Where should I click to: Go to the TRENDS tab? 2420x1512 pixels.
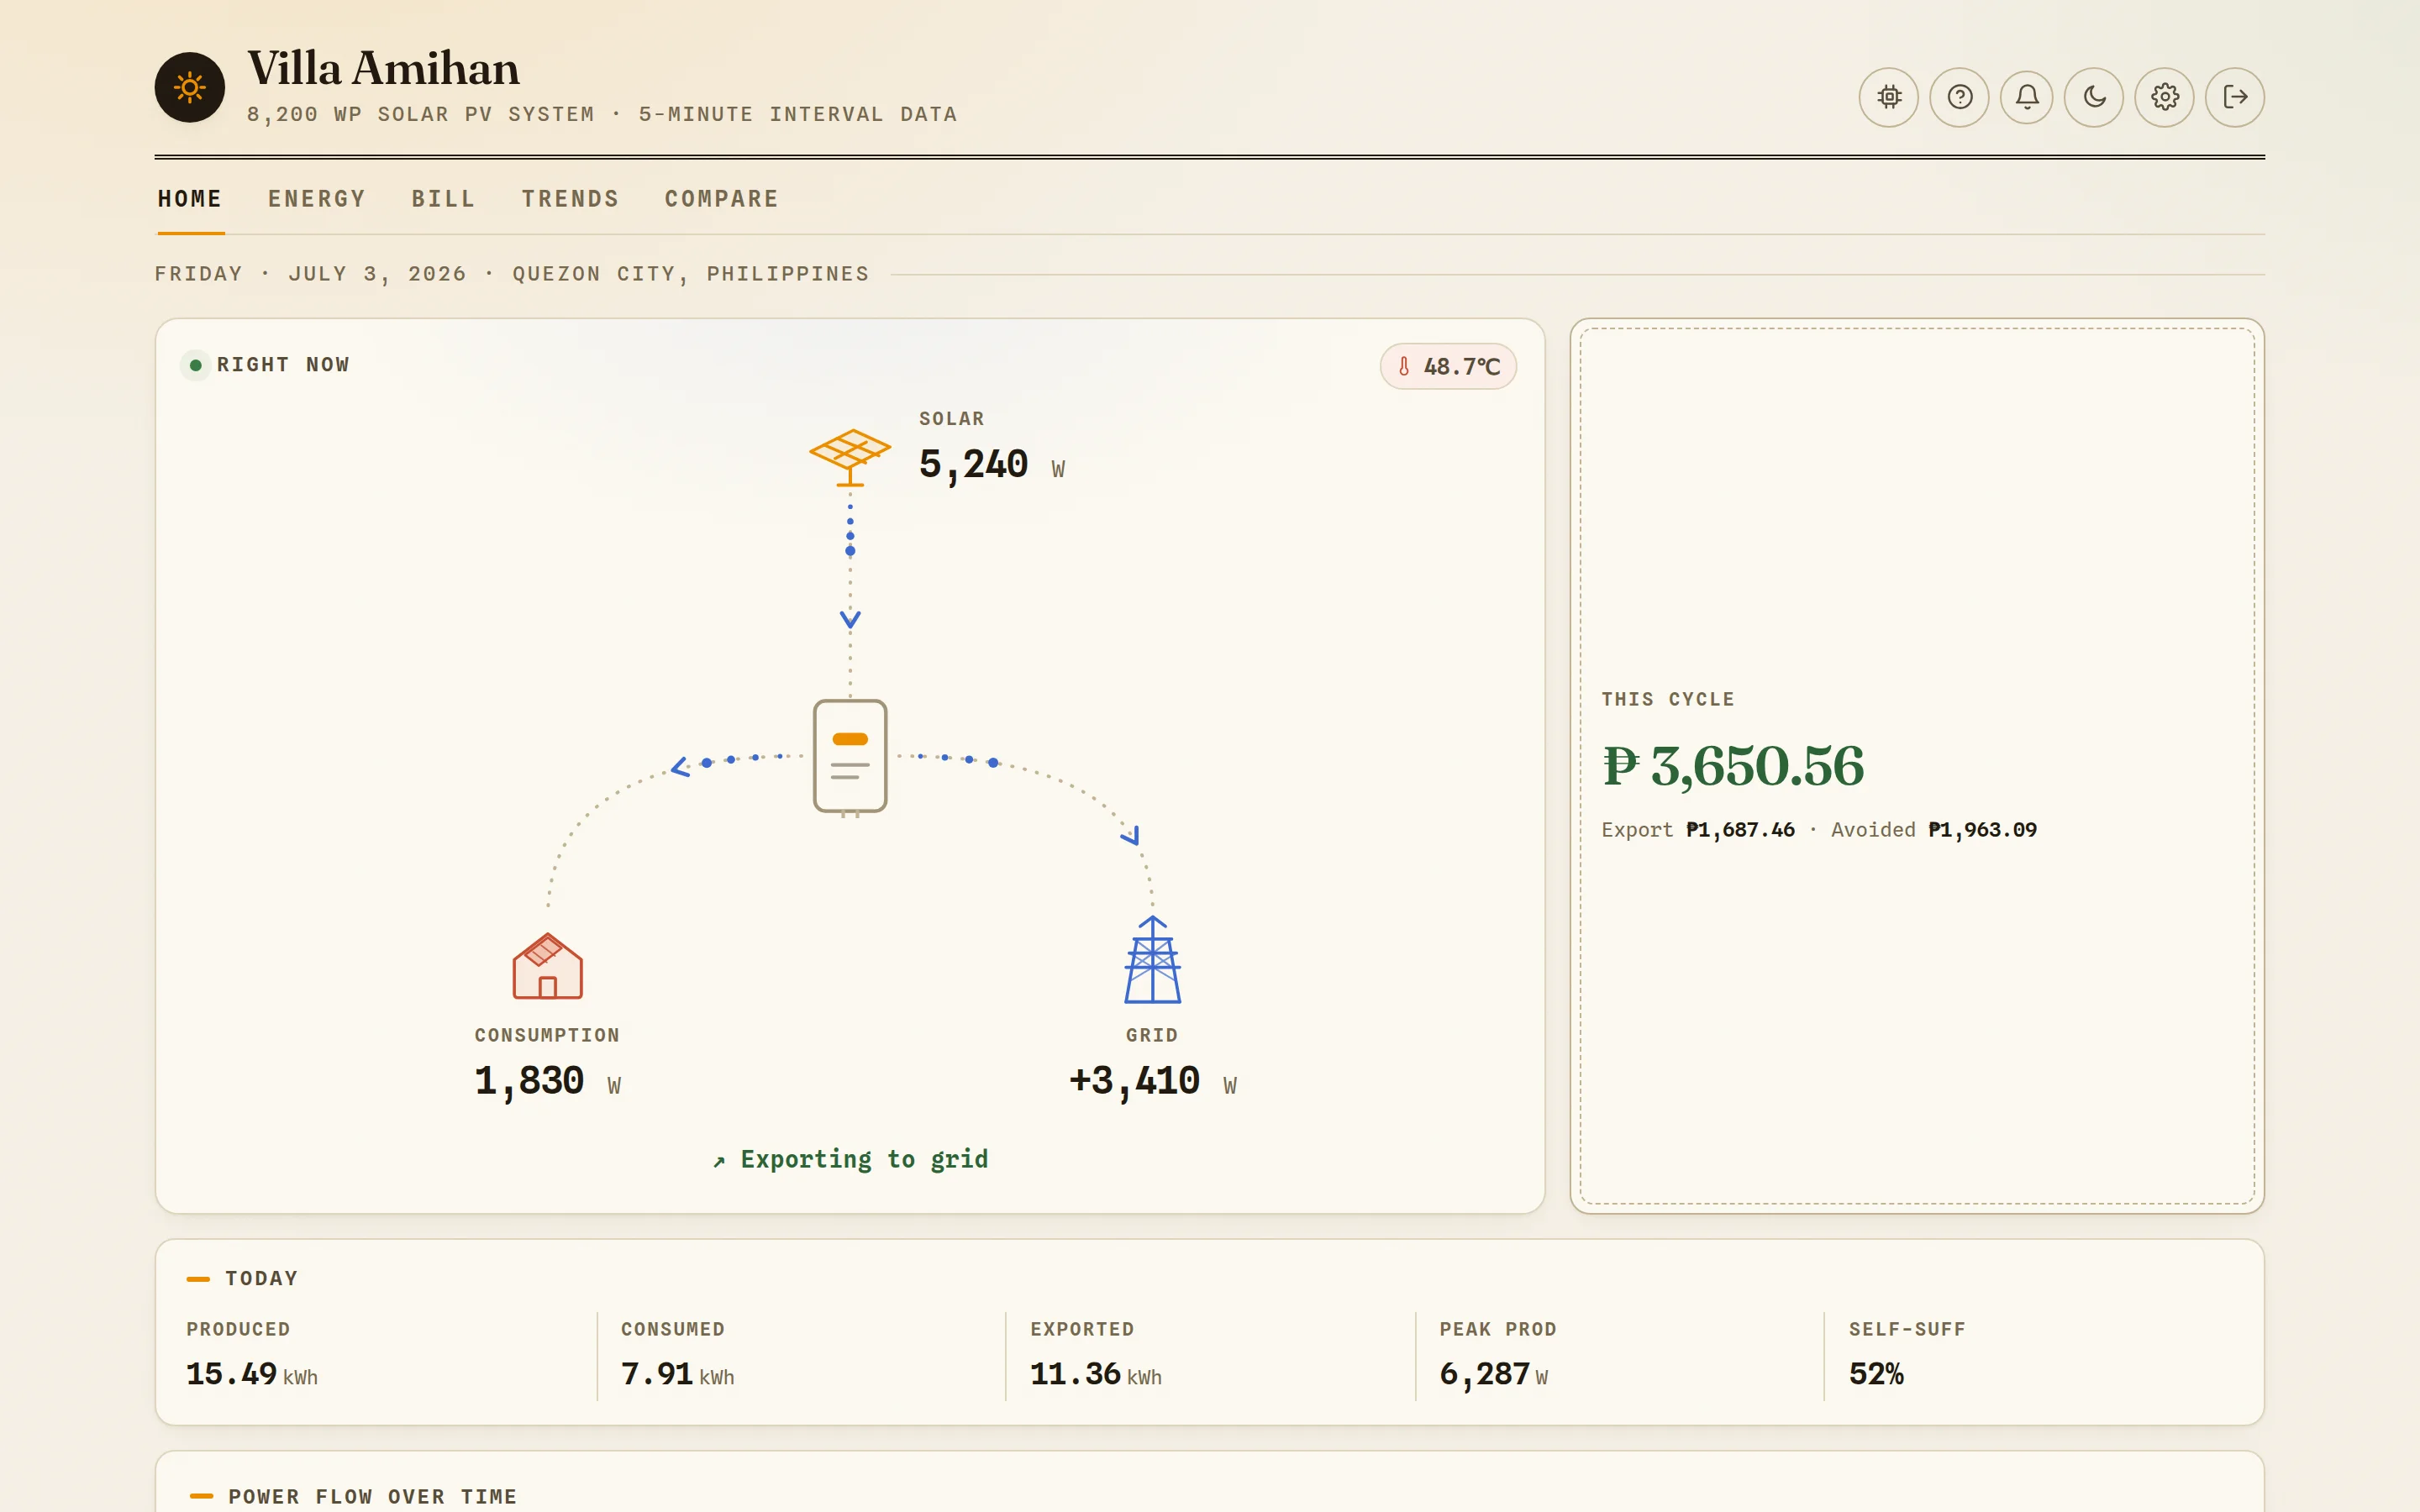point(571,199)
